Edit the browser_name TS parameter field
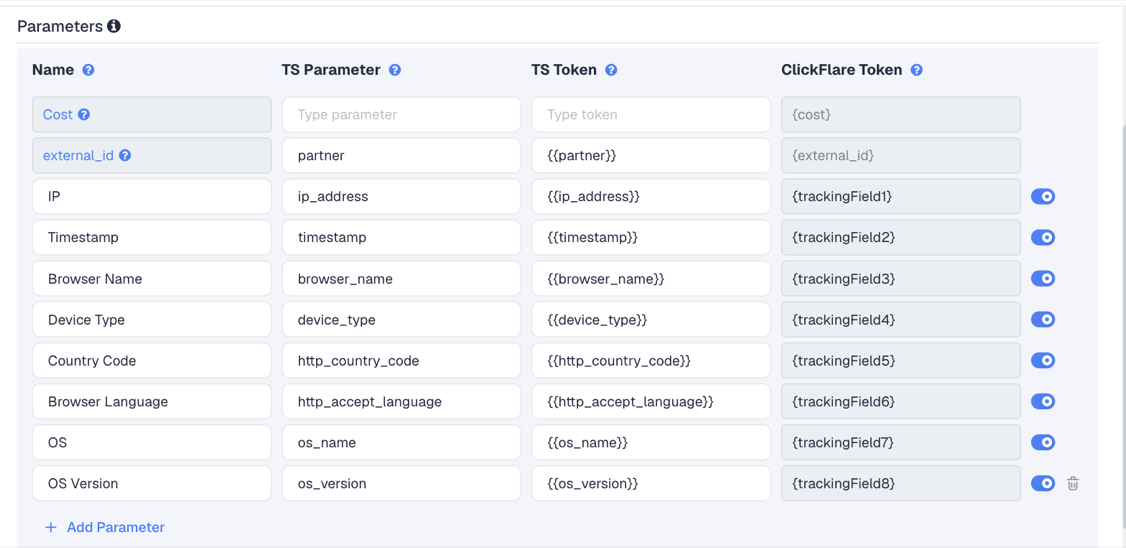The width and height of the screenshot is (1126, 548). tap(401, 278)
